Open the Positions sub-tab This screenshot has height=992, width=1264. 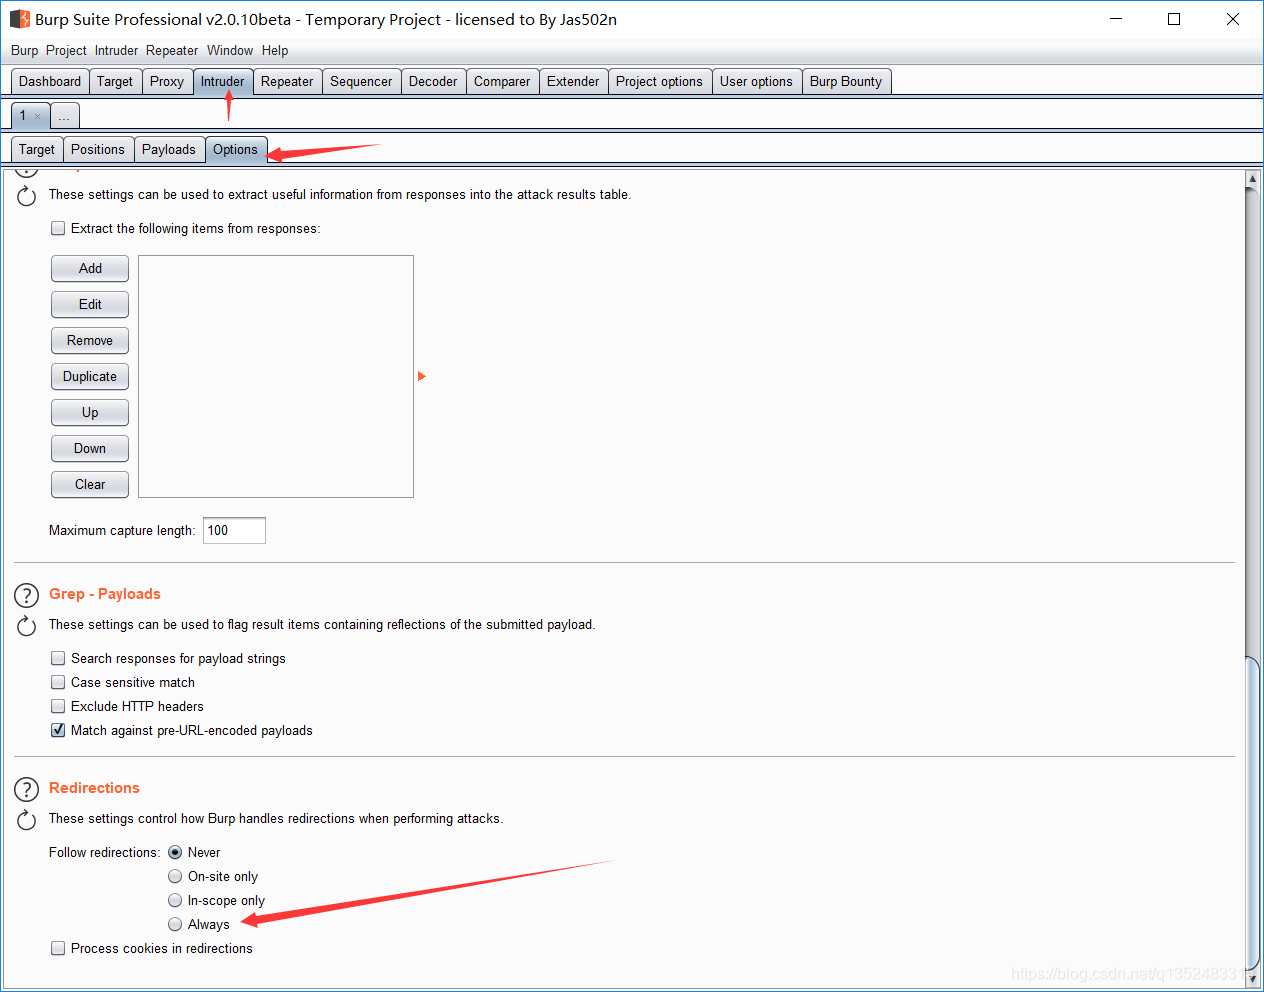tap(98, 150)
